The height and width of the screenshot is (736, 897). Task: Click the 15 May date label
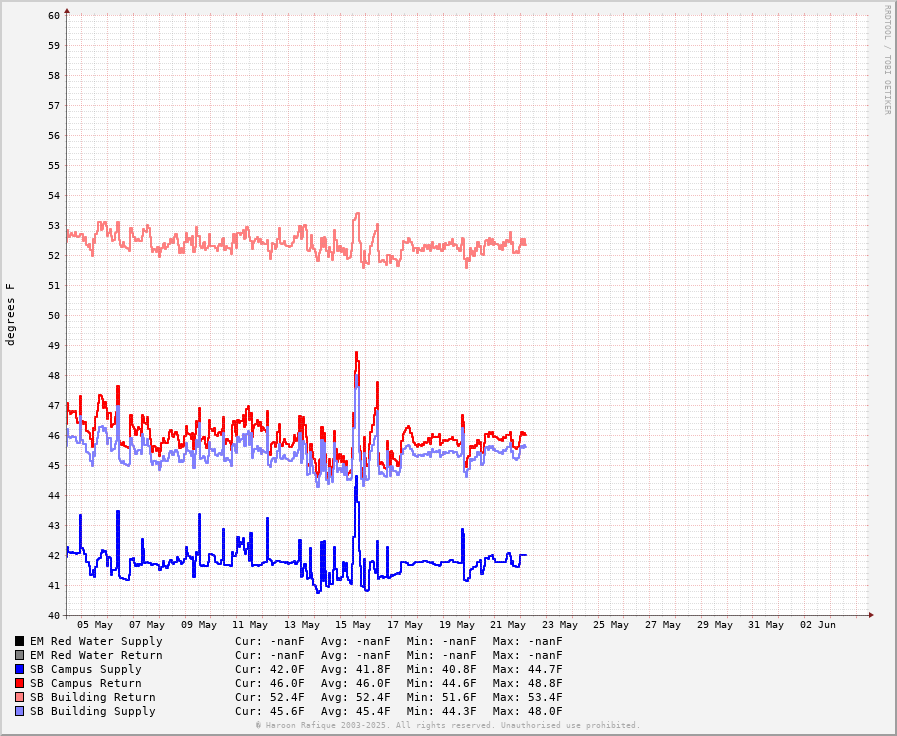tap(353, 625)
